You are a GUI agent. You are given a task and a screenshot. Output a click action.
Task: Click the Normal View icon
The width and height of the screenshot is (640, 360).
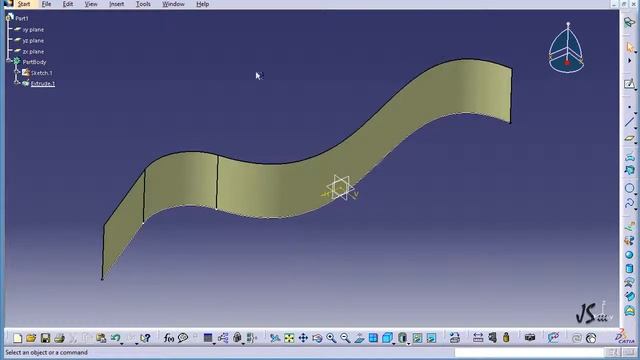pyautogui.click(x=359, y=338)
